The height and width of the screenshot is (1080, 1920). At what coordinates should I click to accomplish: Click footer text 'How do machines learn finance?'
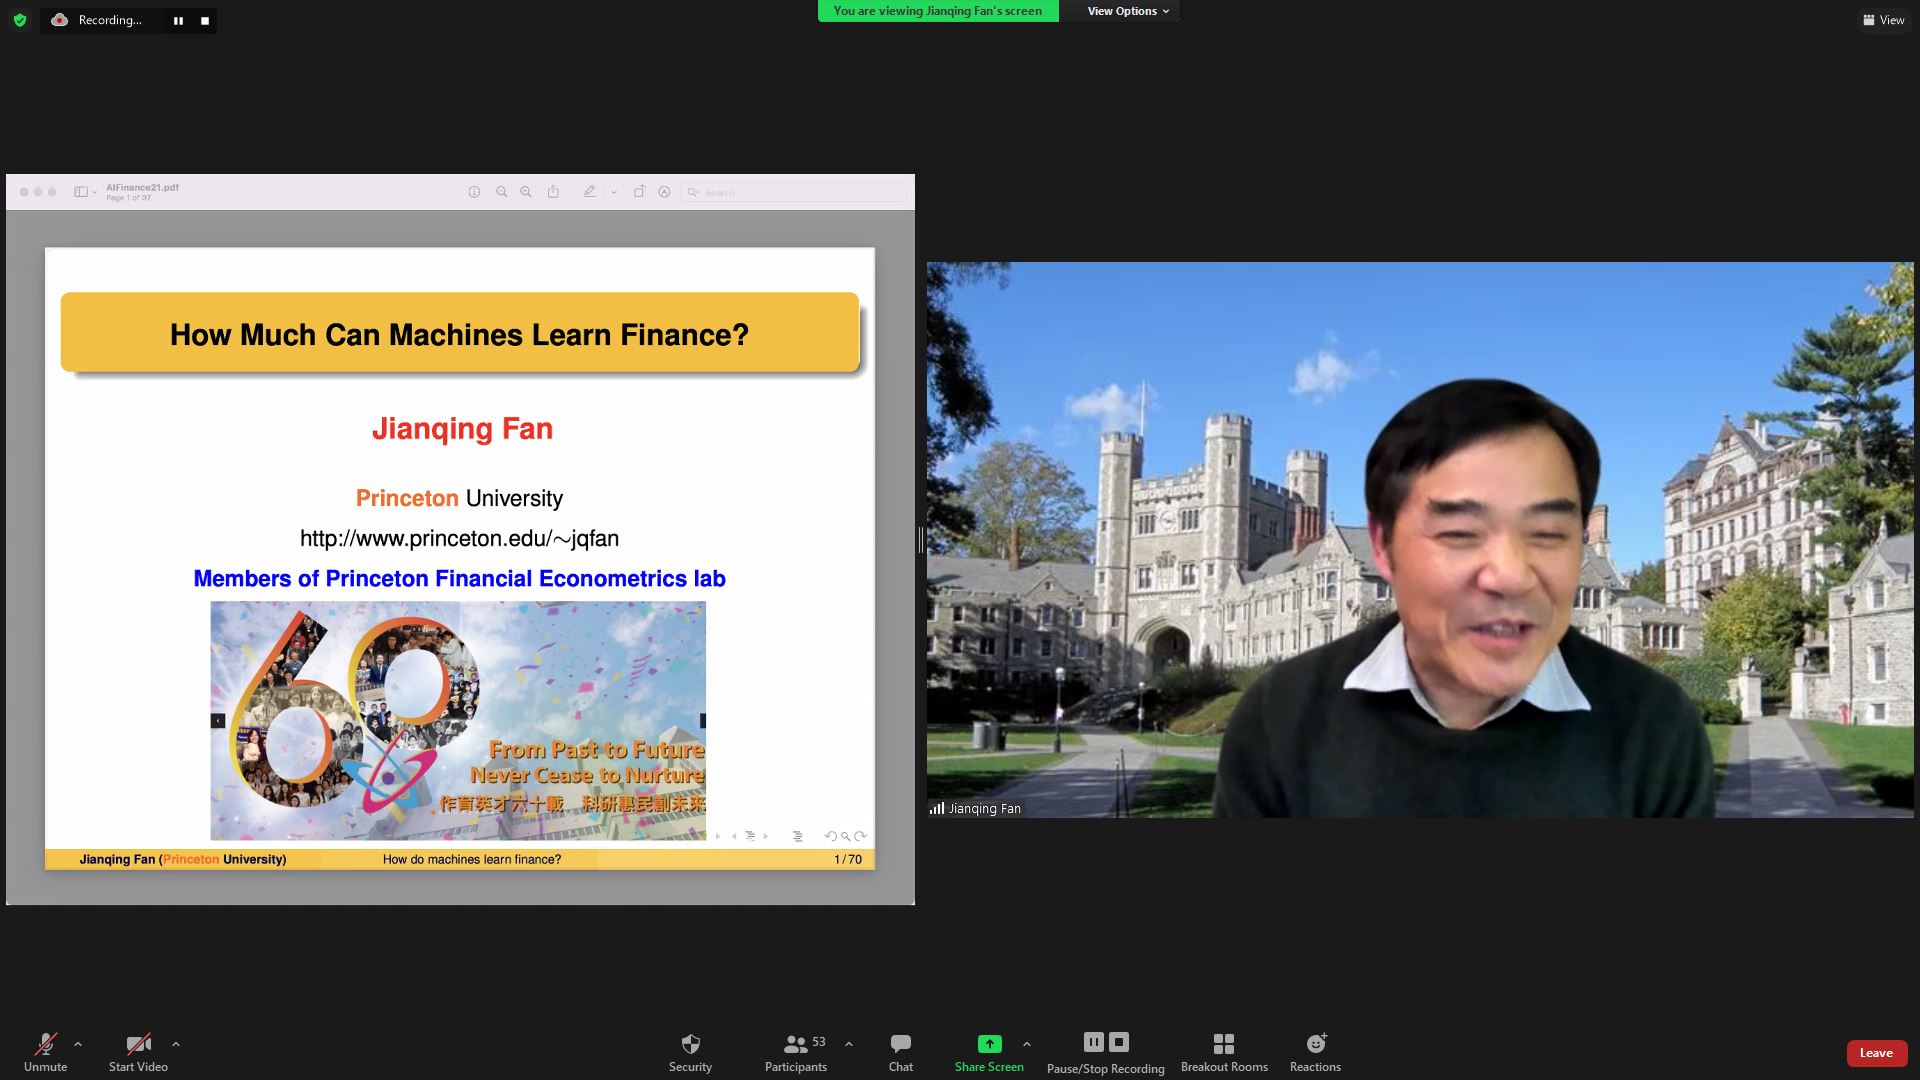click(472, 859)
